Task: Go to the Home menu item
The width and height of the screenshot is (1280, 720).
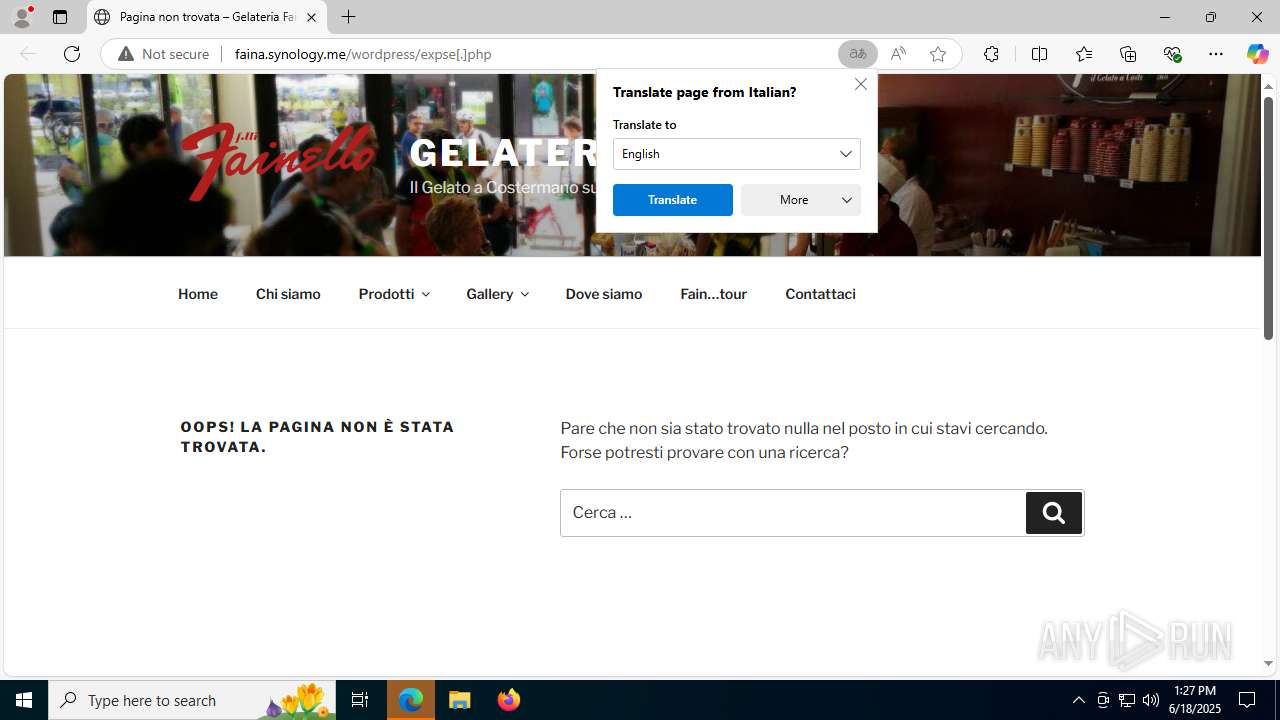Action: pyautogui.click(x=198, y=294)
